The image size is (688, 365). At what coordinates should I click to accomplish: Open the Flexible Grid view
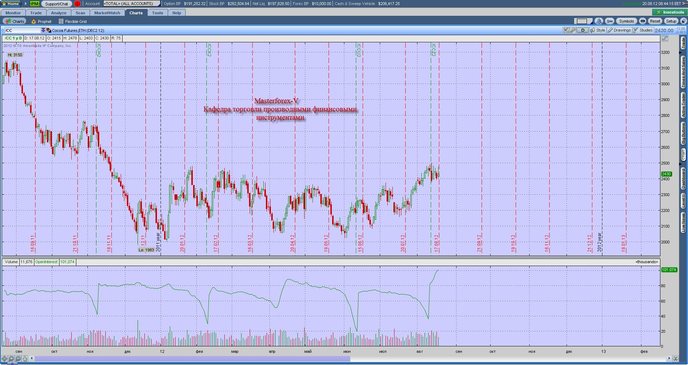pos(73,21)
